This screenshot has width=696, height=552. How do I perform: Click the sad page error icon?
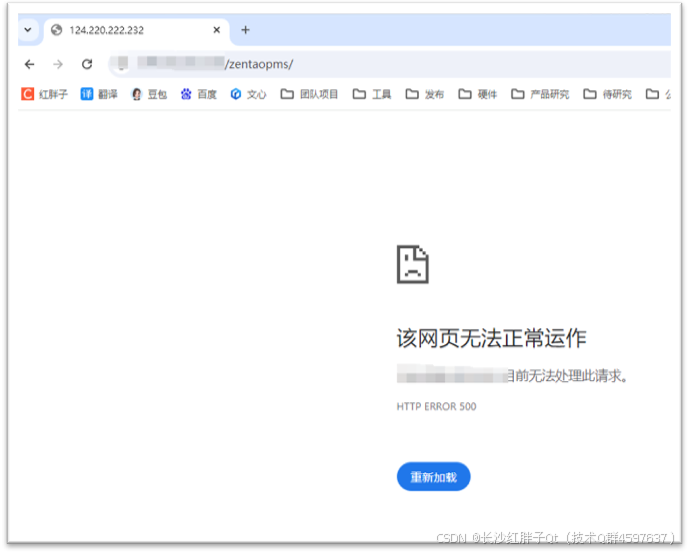pyautogui.click(x=413, y=264)
